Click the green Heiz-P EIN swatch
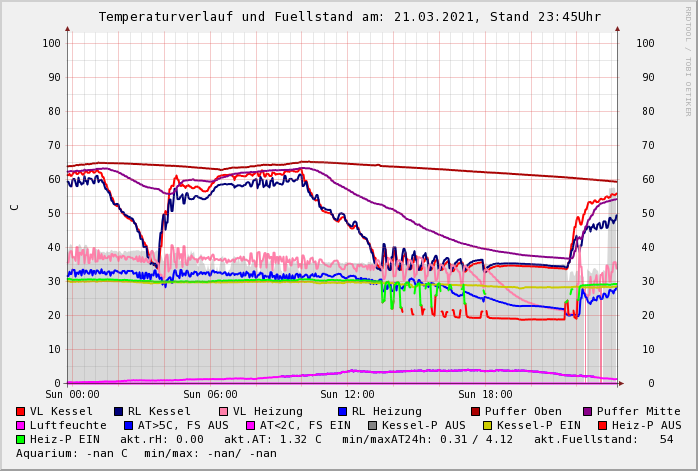This screenshot has width=698, height=471. 21,439
